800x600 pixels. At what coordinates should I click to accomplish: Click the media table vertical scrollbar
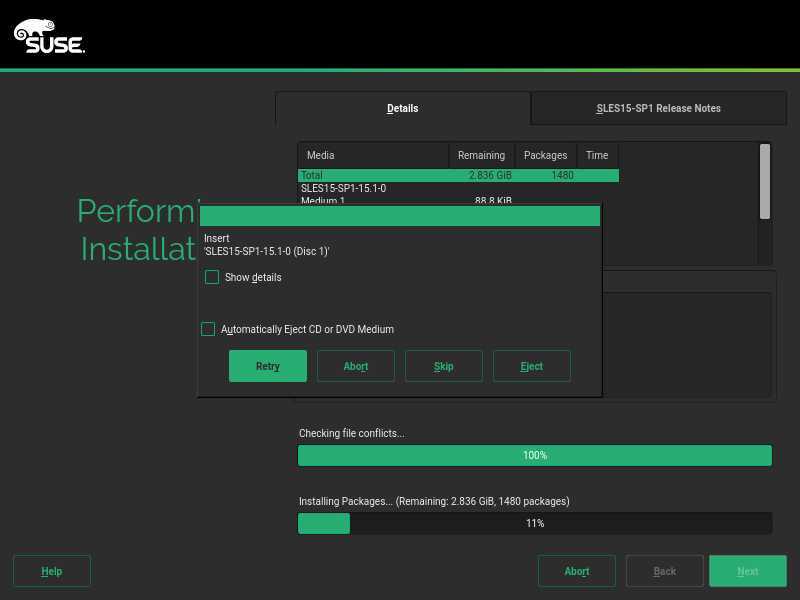click(x=764, y=181)
